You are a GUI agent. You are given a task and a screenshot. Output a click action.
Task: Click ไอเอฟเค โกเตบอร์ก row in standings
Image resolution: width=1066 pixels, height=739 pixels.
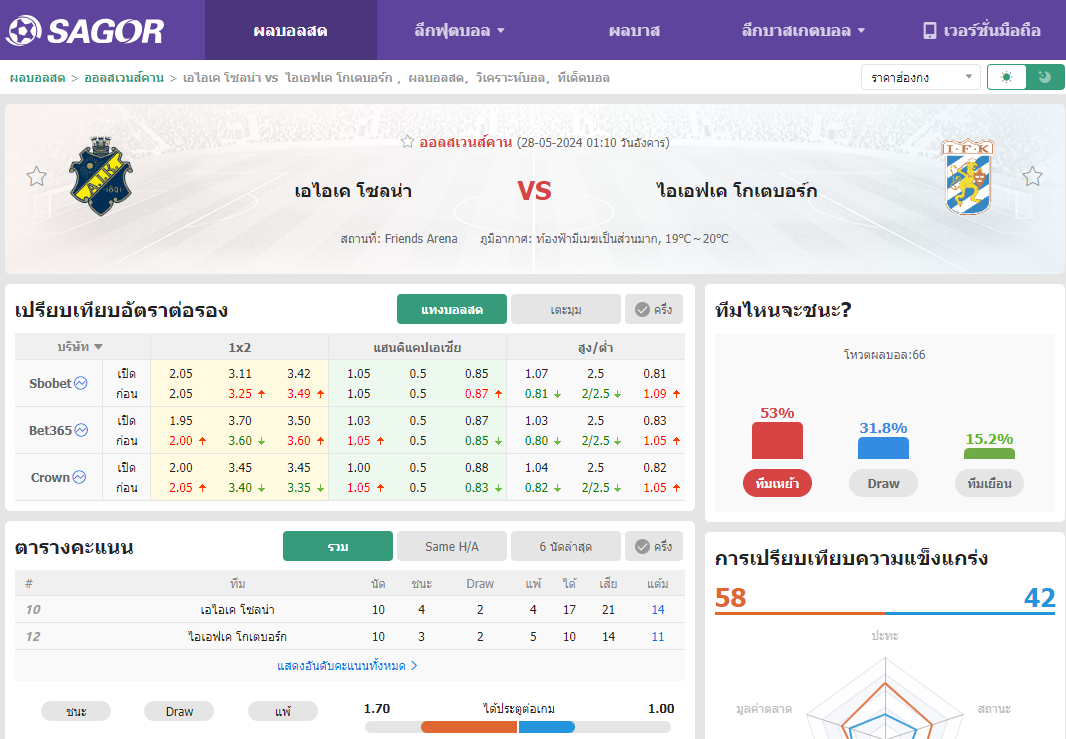tap(349, 636)
